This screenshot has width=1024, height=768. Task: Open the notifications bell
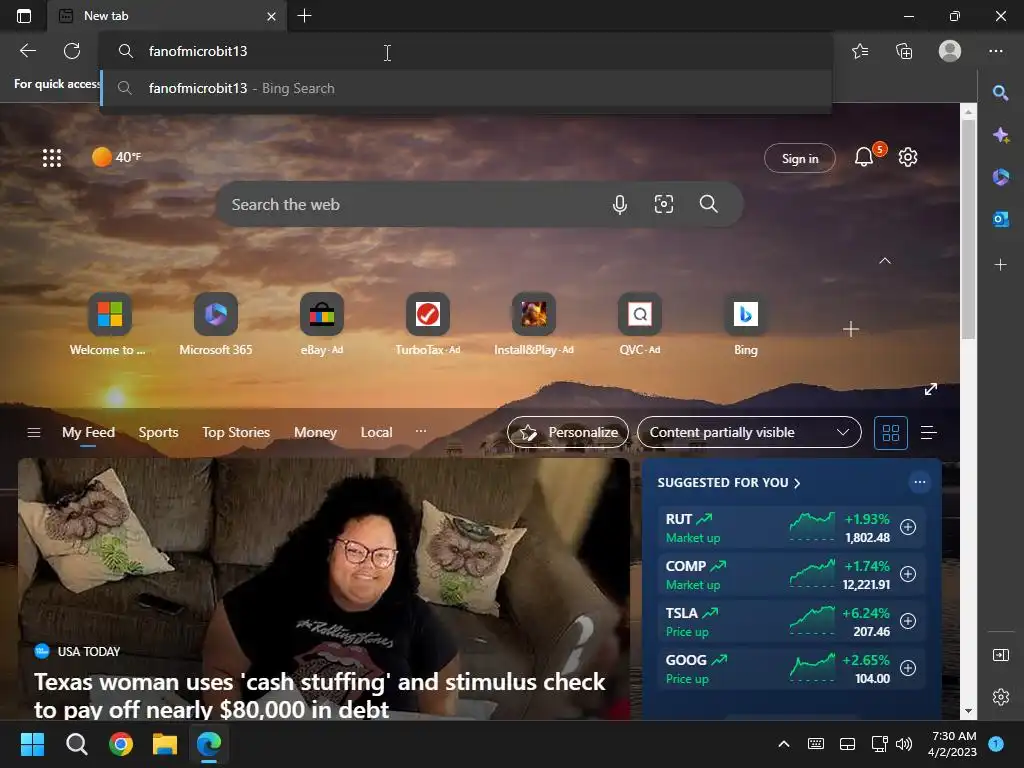point(864,157)
